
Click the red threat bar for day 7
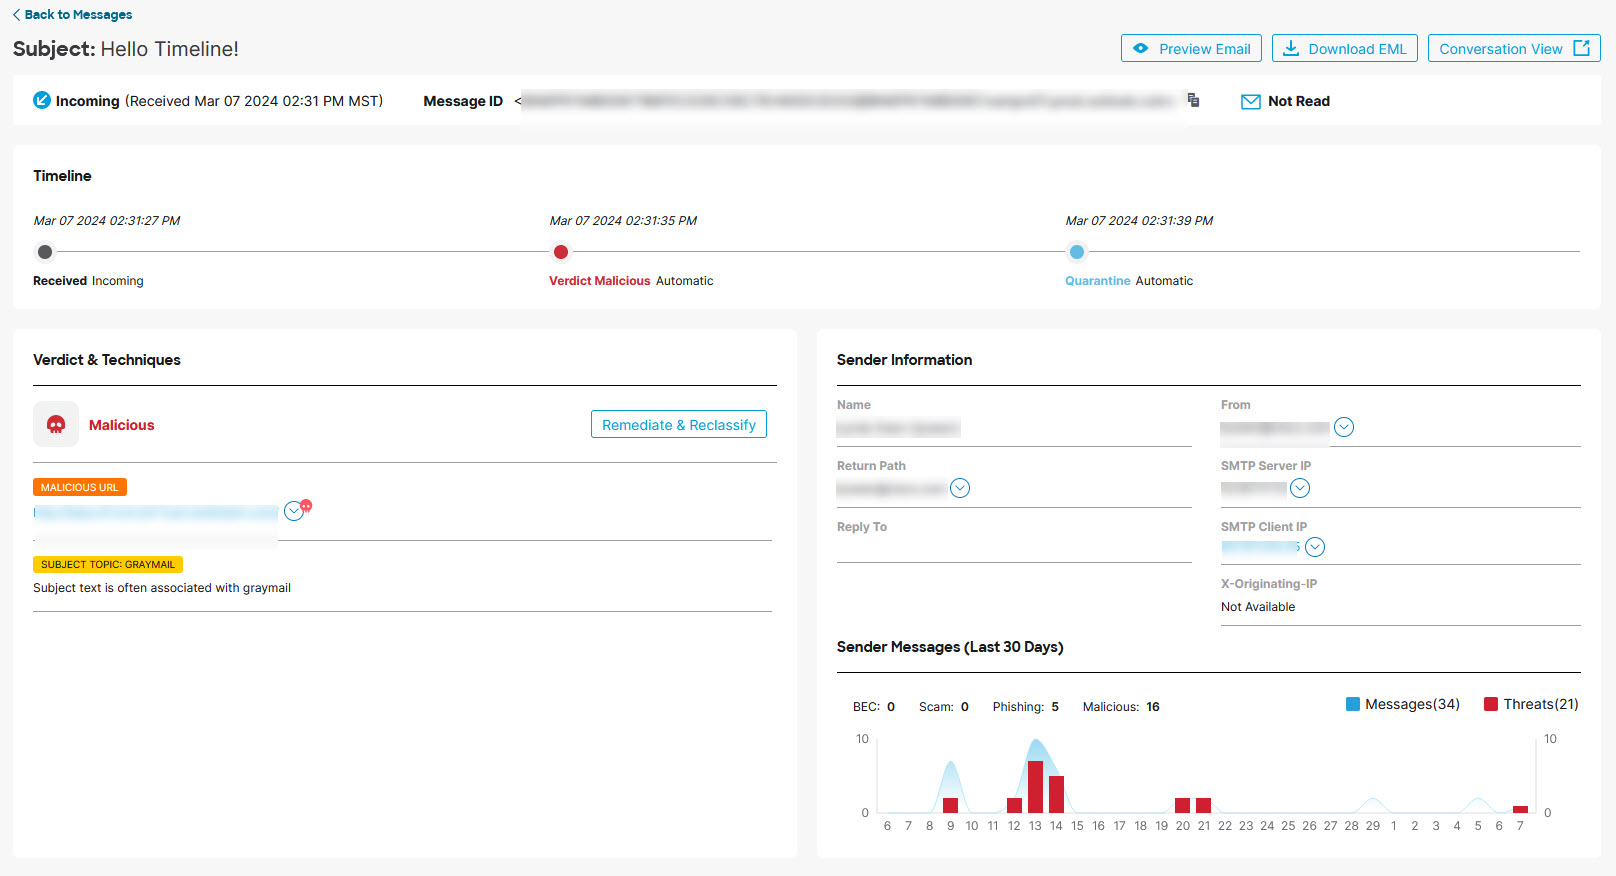[1520, 809]
